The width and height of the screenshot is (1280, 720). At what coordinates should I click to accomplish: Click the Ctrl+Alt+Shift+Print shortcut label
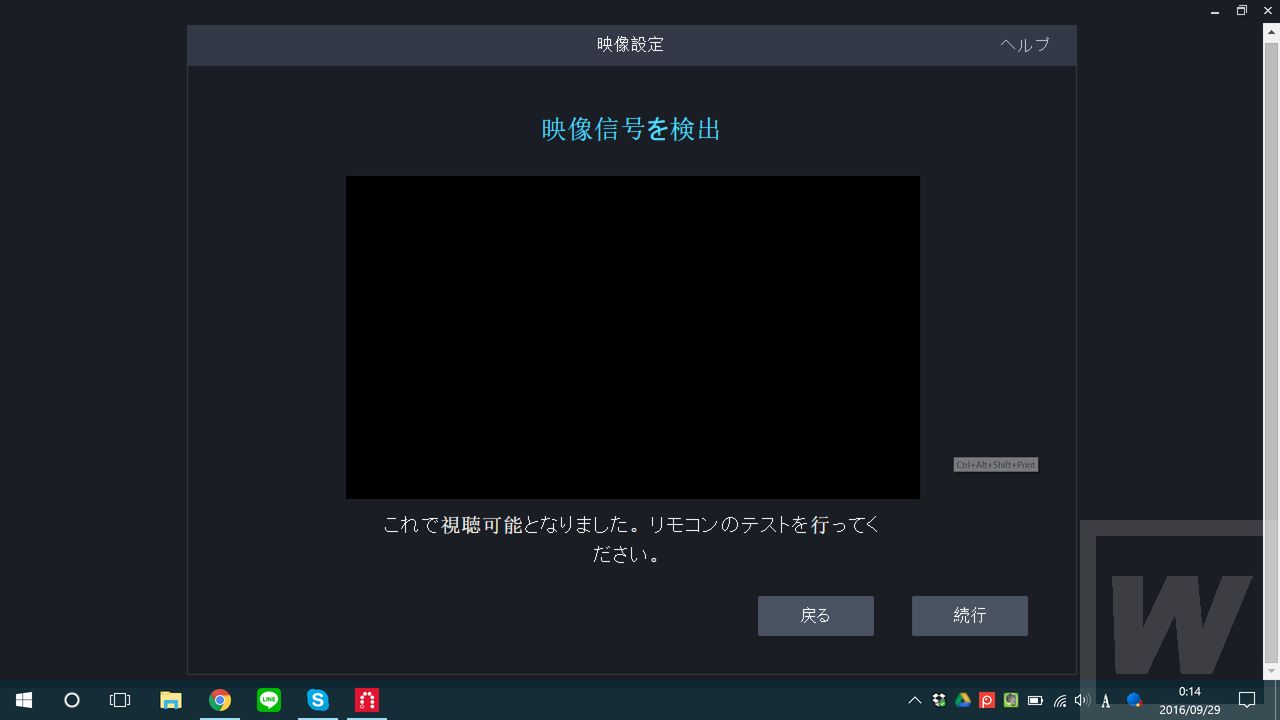point(996,465)
